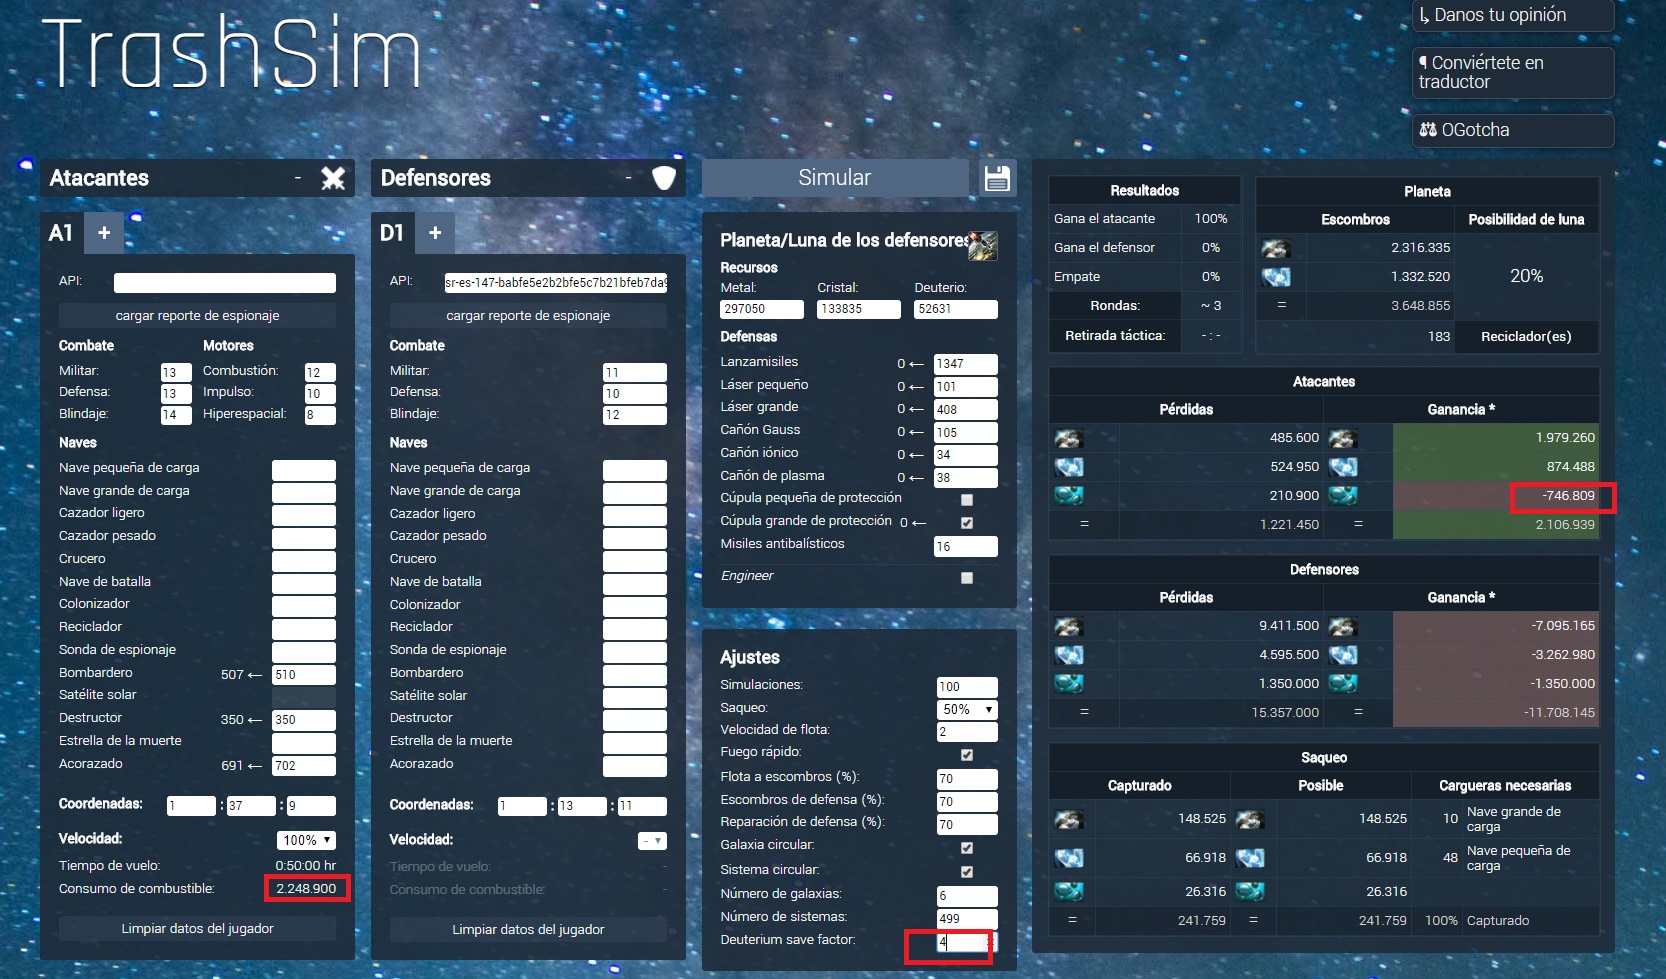Click crystal icon in Escombros row
This screenshot has height=979, width=1666.
(x=1275, y=277)
